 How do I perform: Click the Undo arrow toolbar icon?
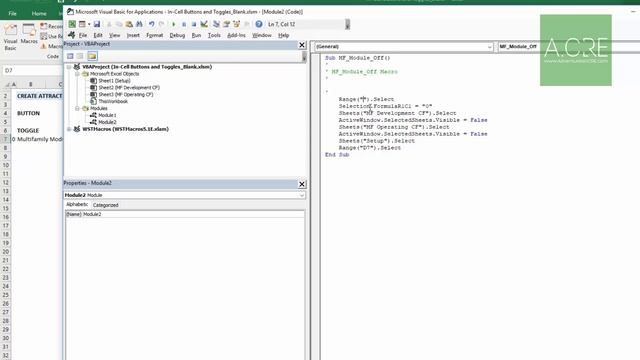151,24
